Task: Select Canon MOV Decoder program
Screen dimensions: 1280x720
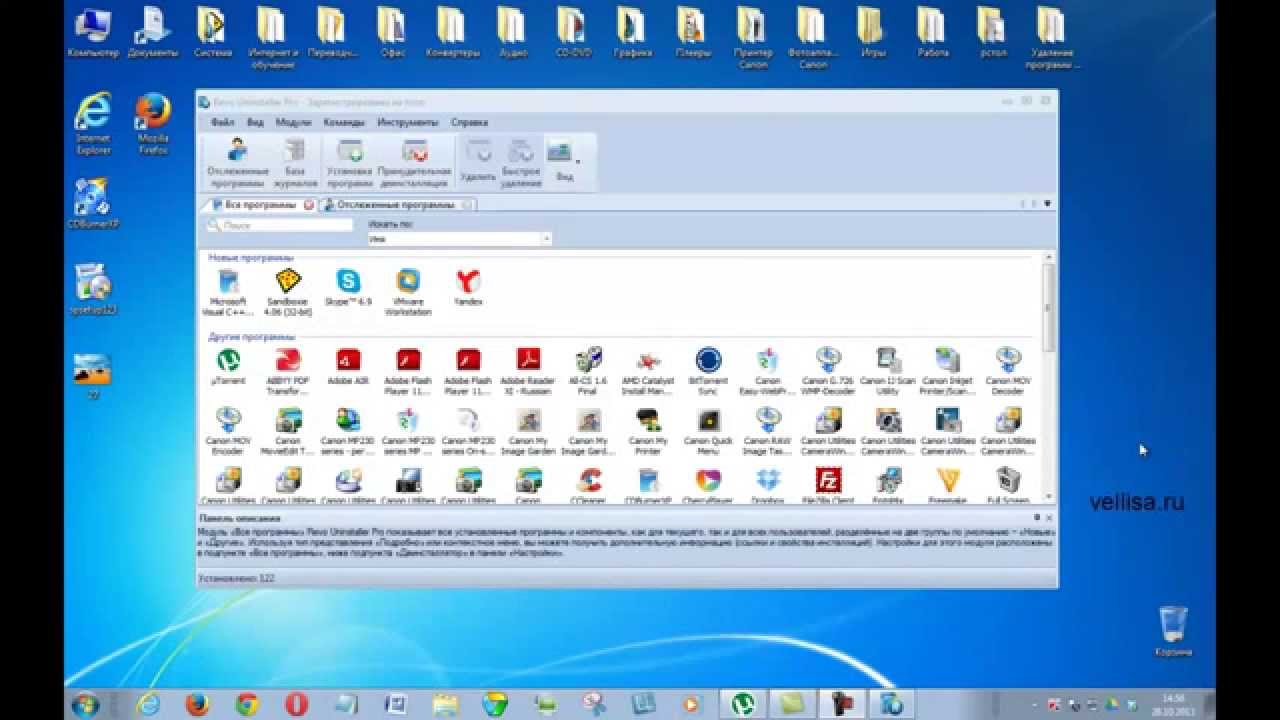Action: click(1008, 372)
